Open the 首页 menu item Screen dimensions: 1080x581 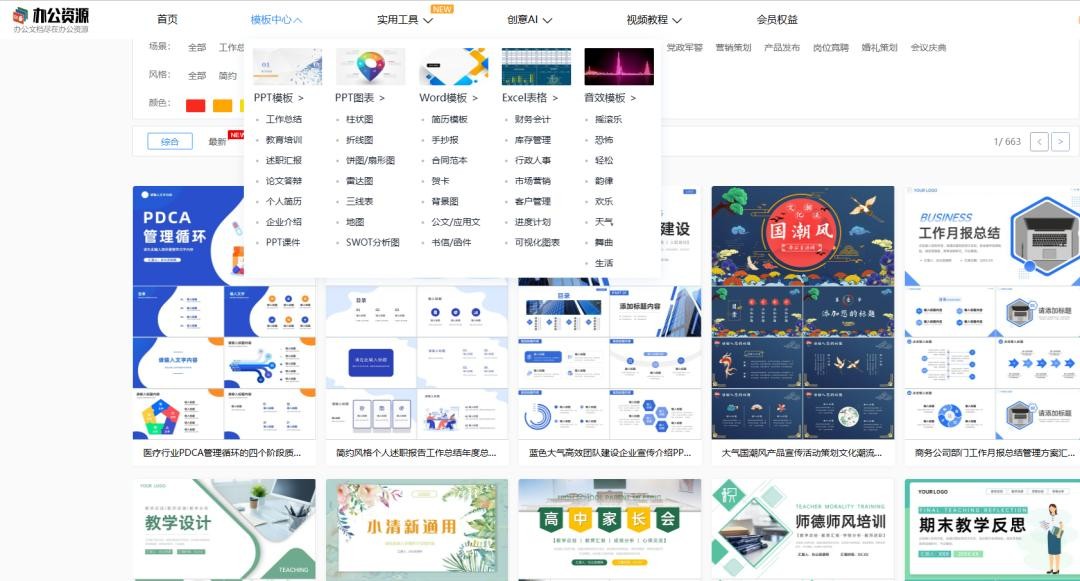click(x=167, y=20)
